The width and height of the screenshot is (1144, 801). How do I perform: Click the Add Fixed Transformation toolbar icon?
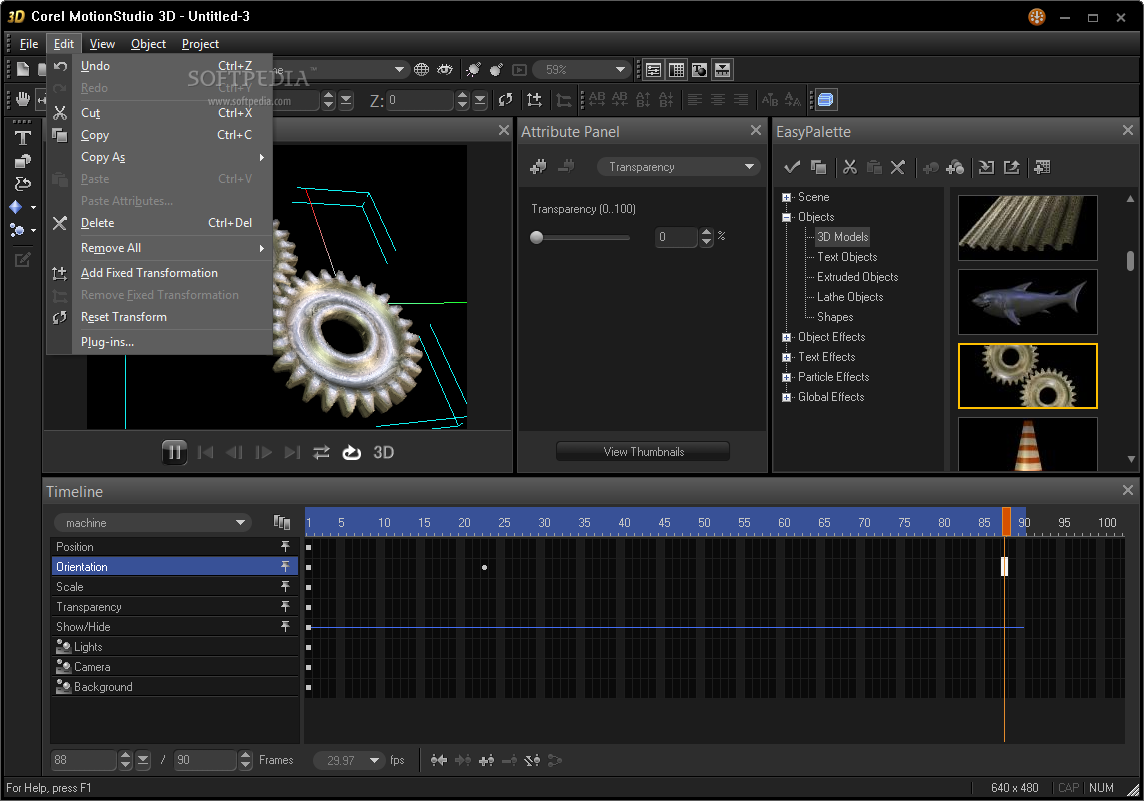tap(535, 100)
